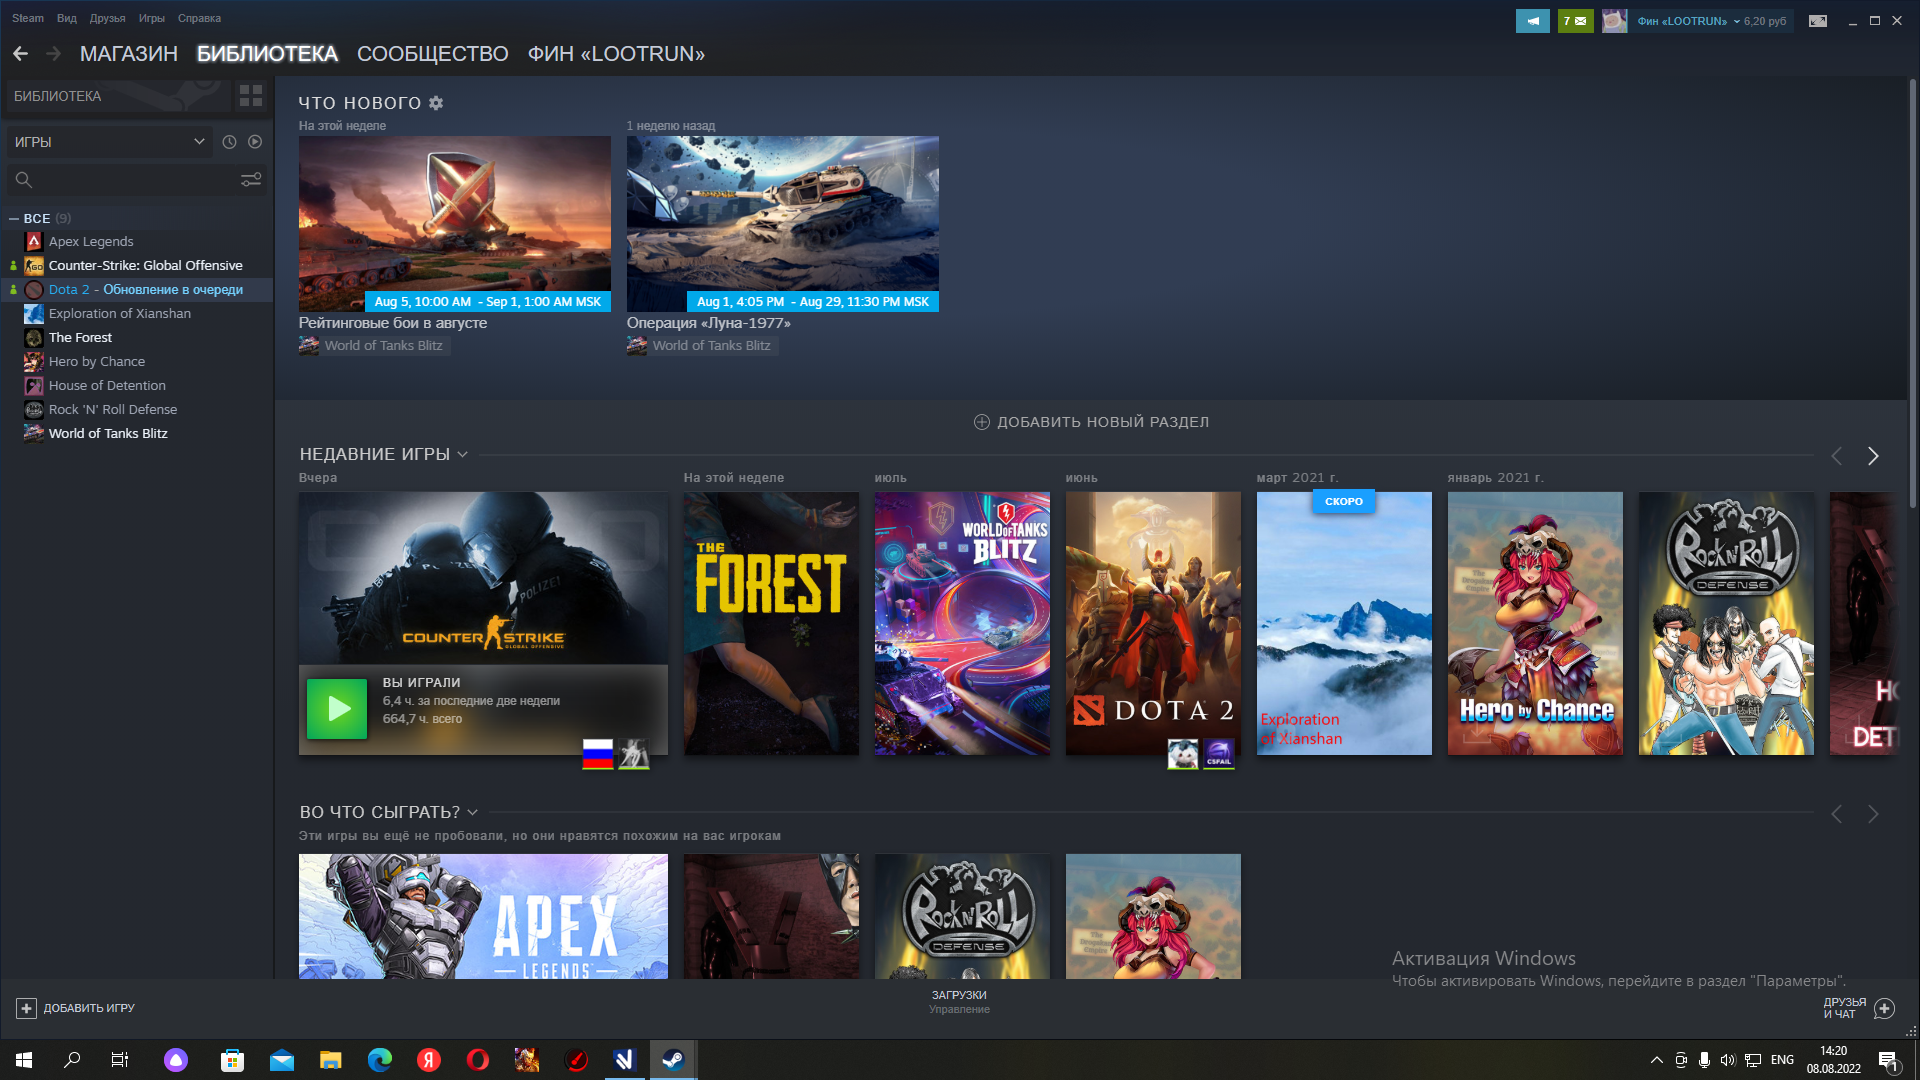Click ДОБАВИТЬ НОВЫЙ РАЗДЕЛ button

pos(1091,422)
